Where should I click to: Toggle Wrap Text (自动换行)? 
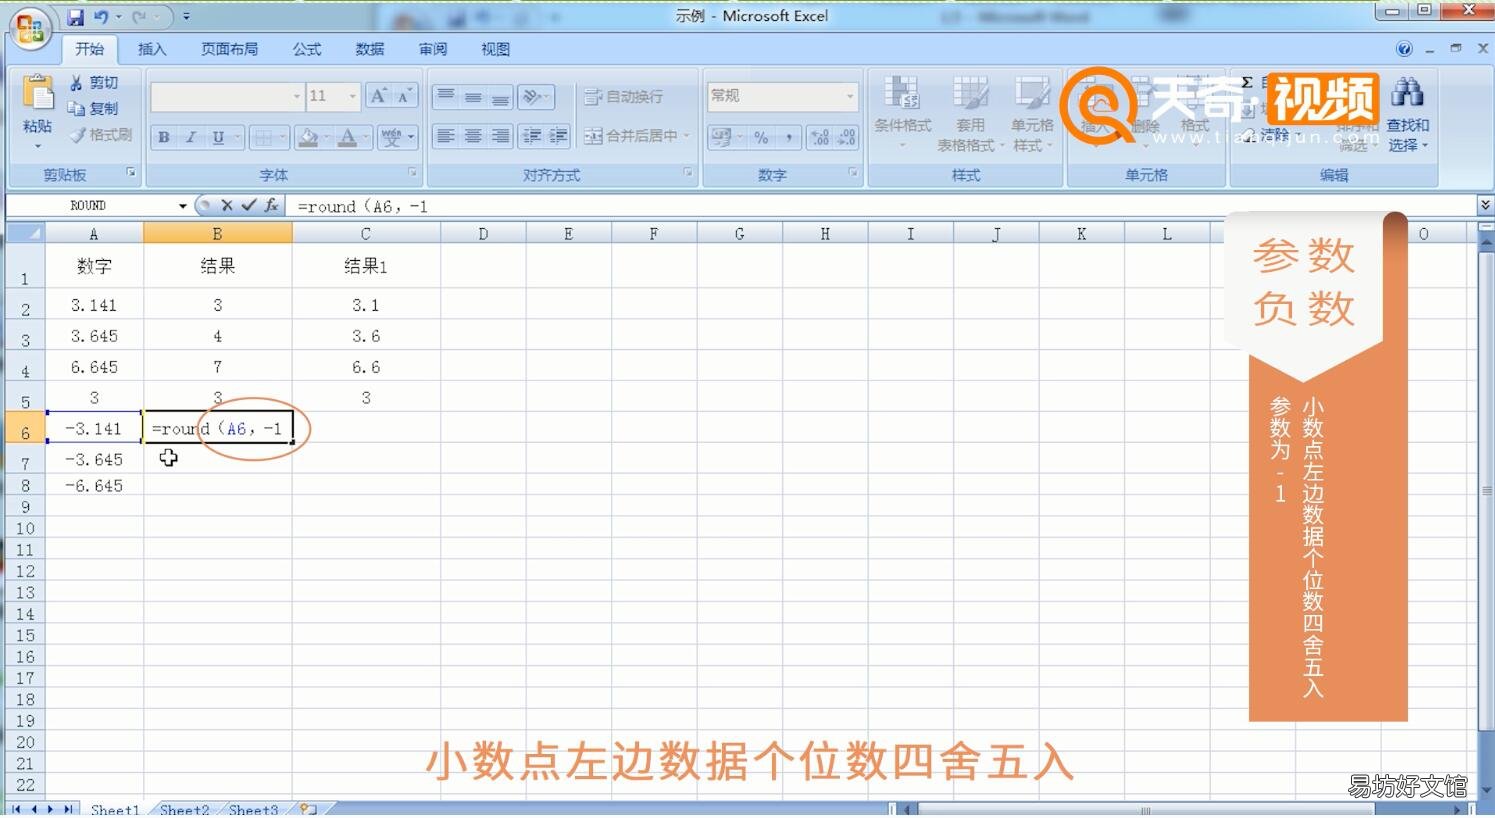[x=624, y=96]
